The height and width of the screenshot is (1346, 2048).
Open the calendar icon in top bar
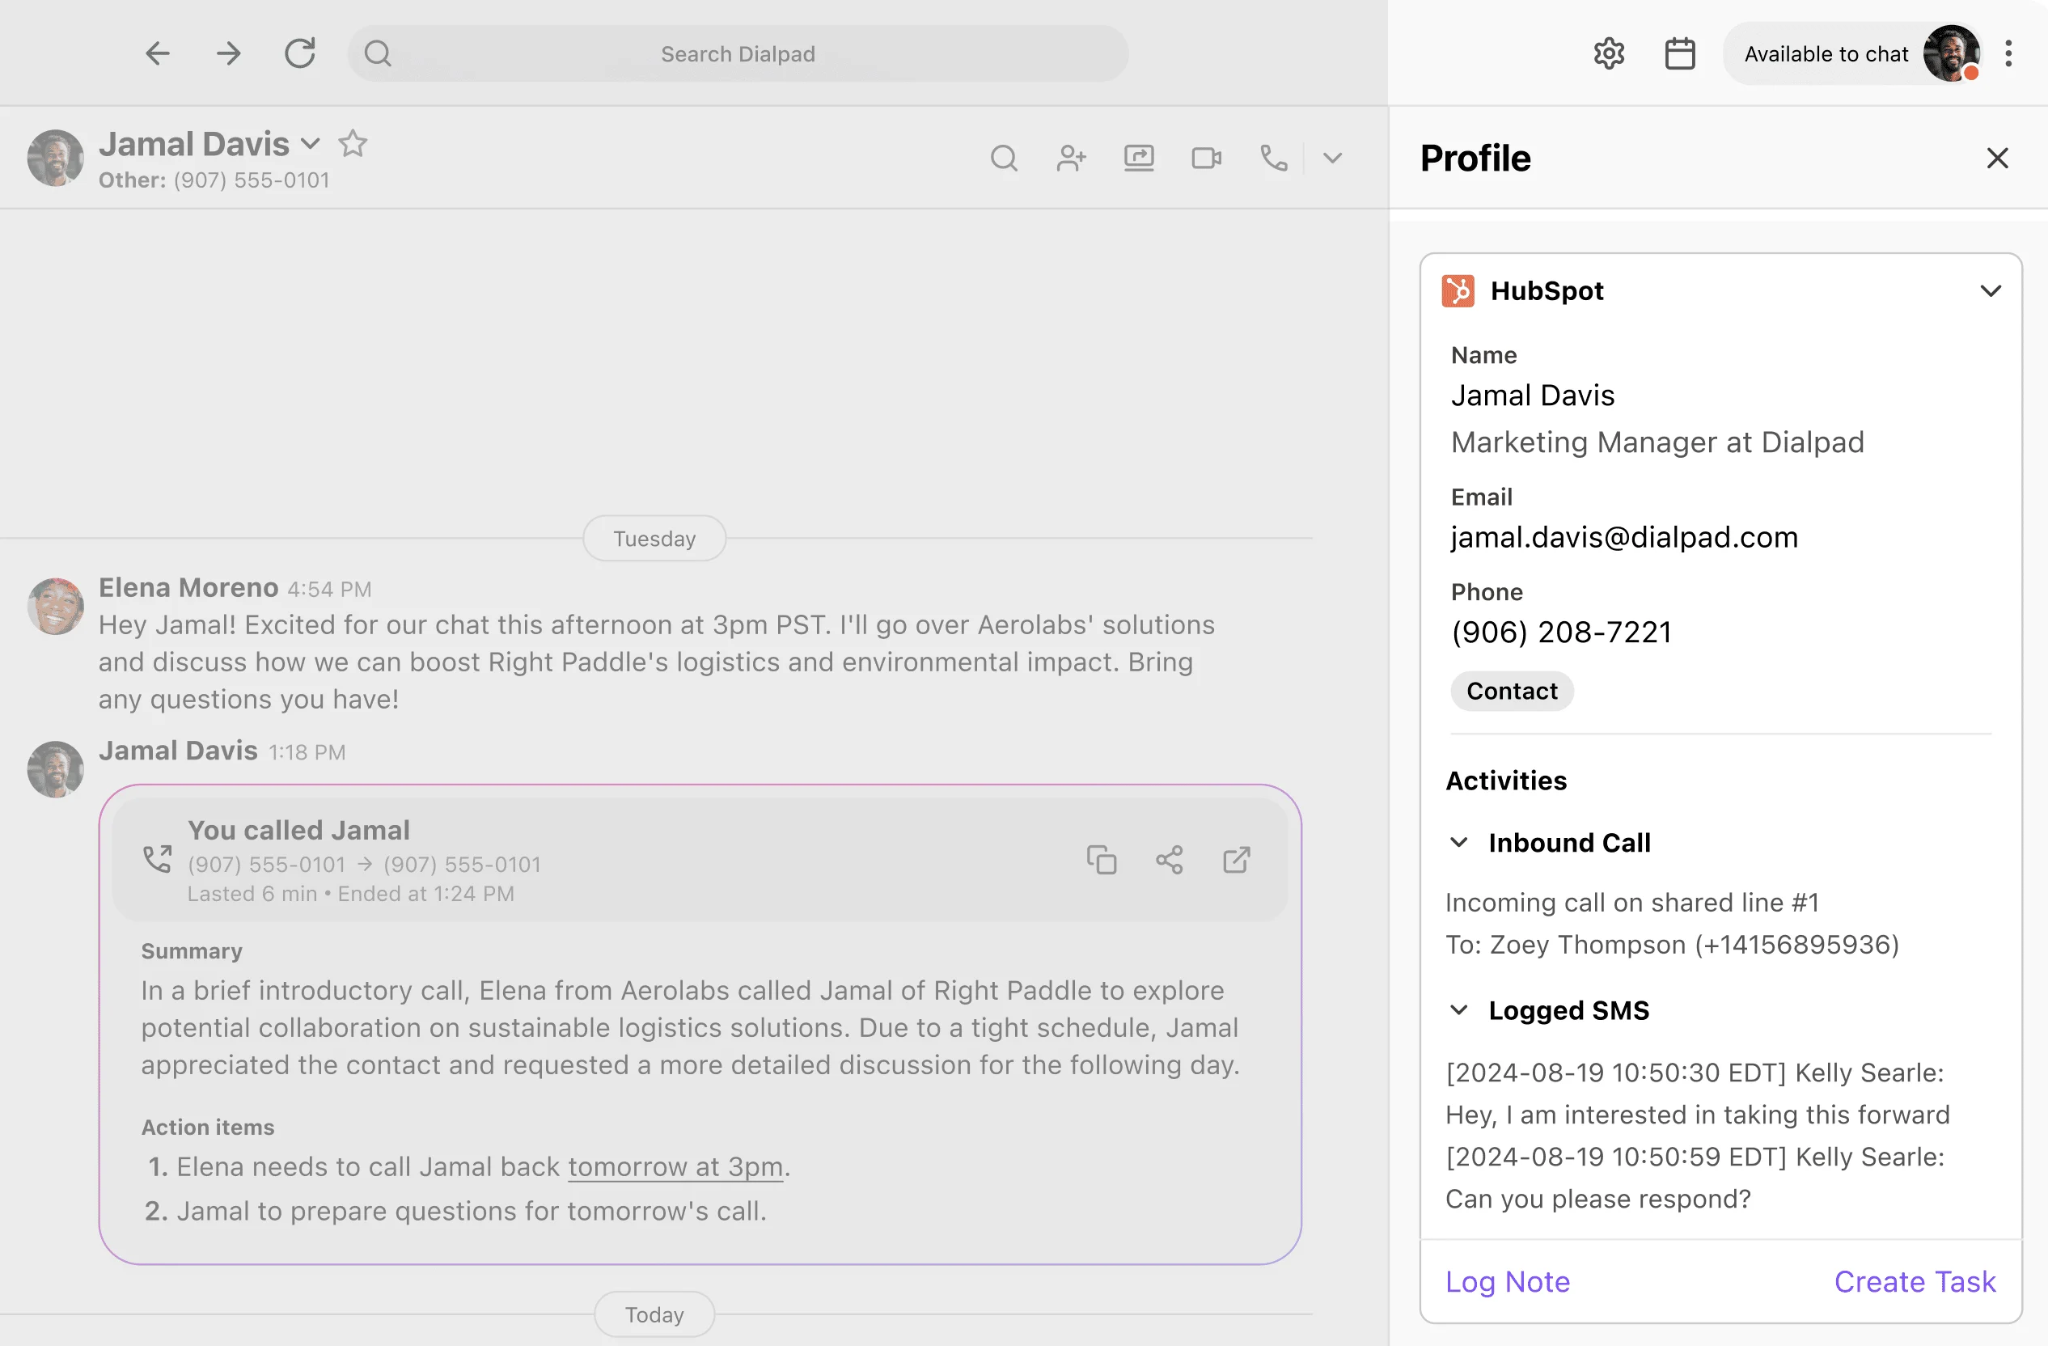[x=1680, y=53]
